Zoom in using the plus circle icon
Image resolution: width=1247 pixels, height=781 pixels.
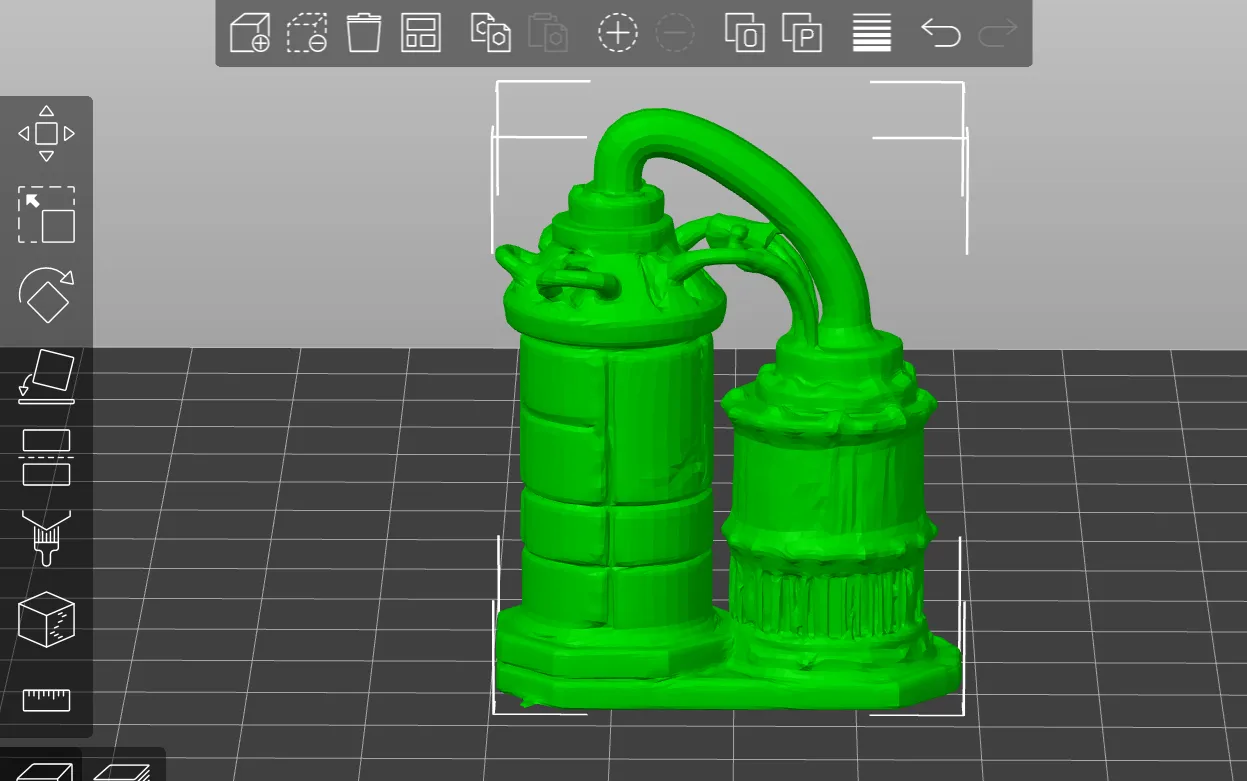pos(617,32)
